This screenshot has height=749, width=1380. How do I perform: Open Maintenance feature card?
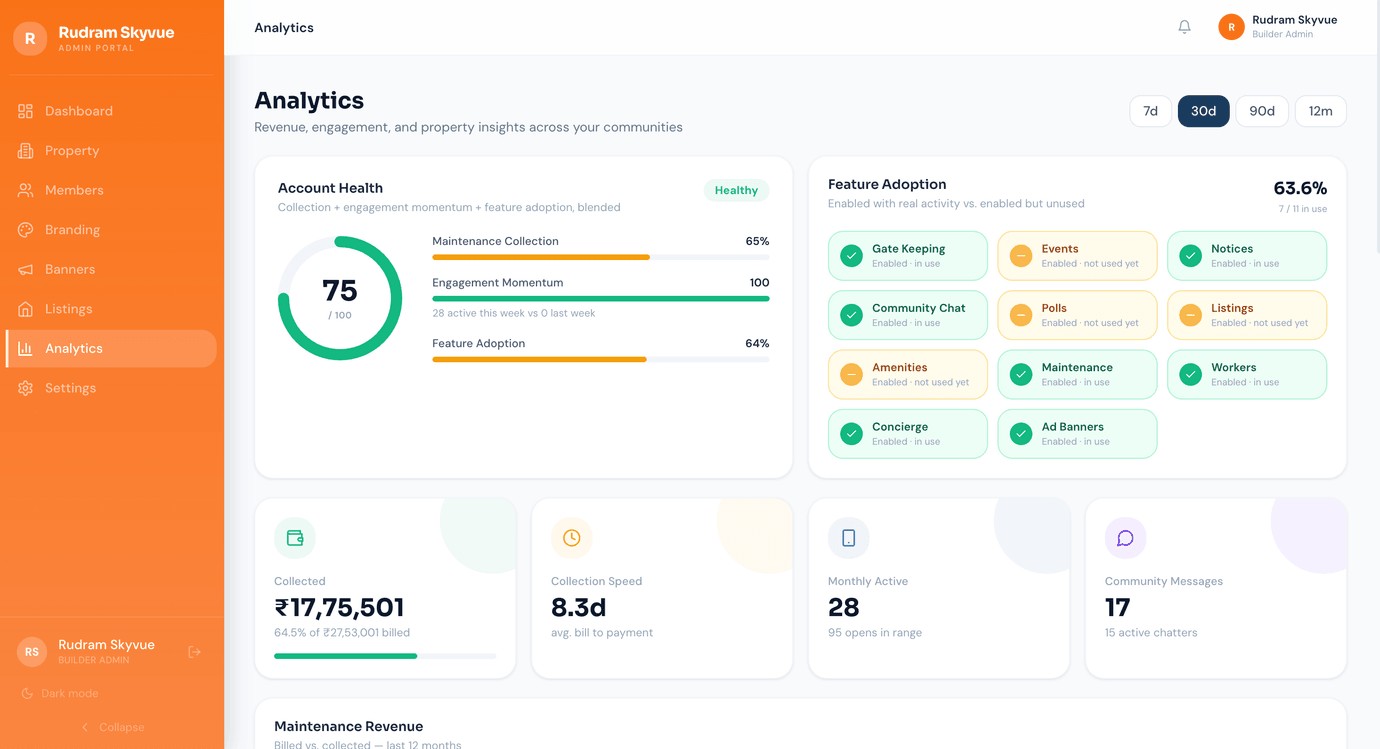[x=1077, y=374]
